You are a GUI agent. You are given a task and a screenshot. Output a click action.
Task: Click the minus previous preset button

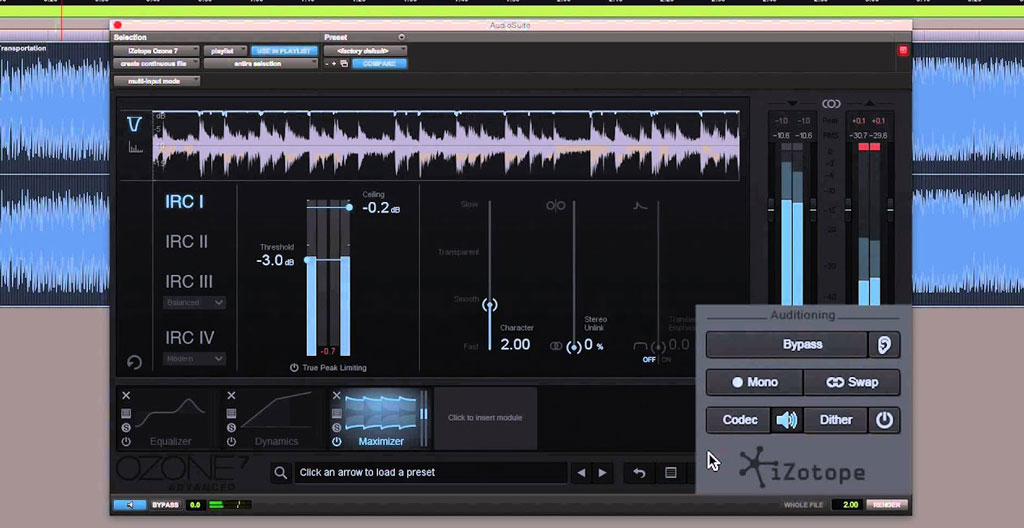coord(328,63)
